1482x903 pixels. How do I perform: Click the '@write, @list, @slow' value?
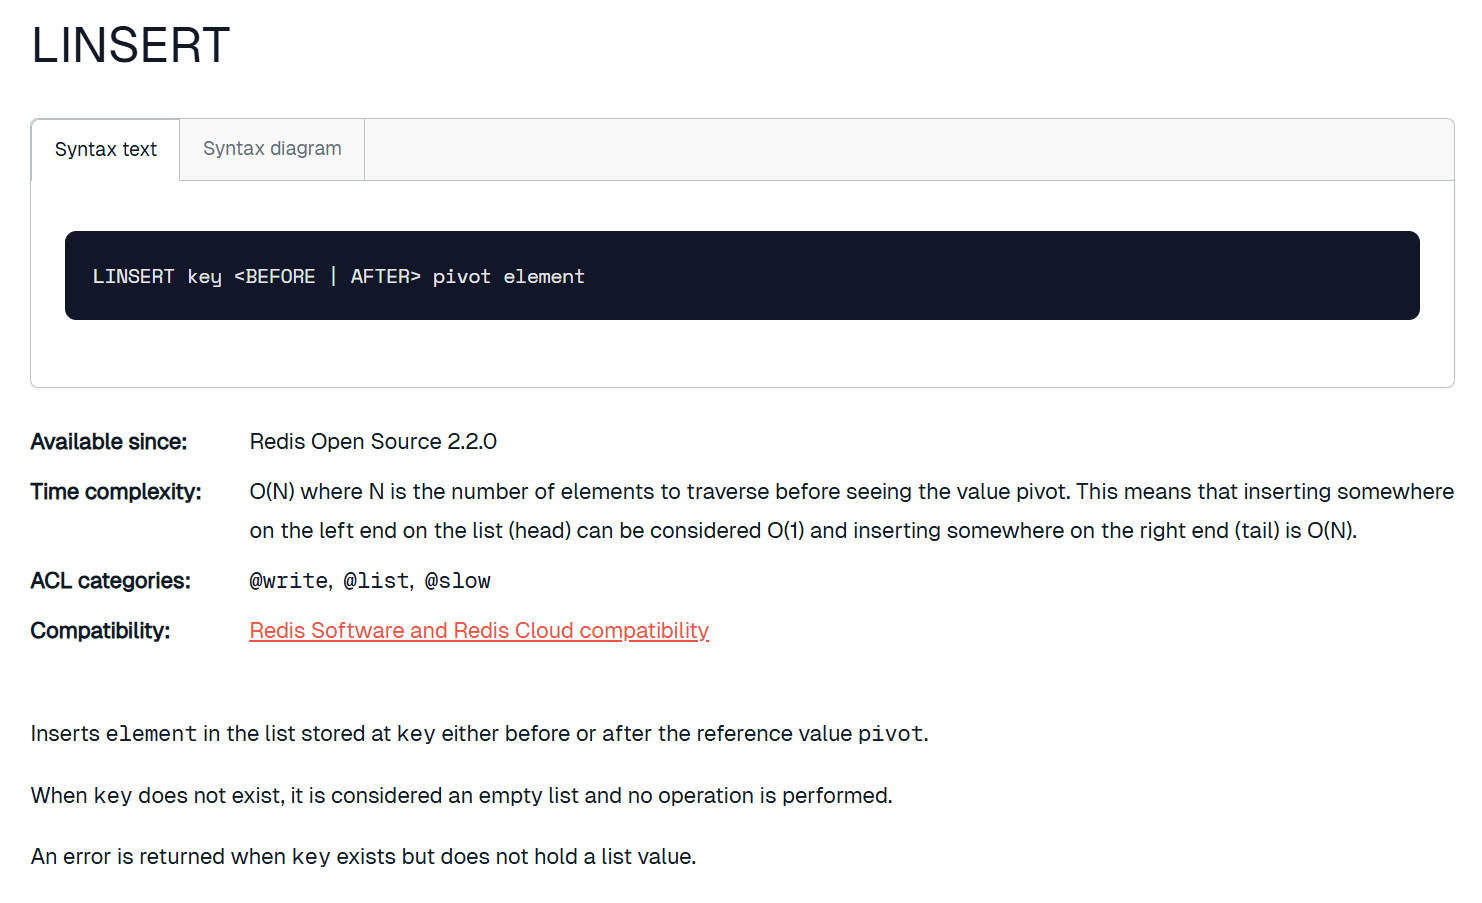pyautogui.click(x=370, y=581)
